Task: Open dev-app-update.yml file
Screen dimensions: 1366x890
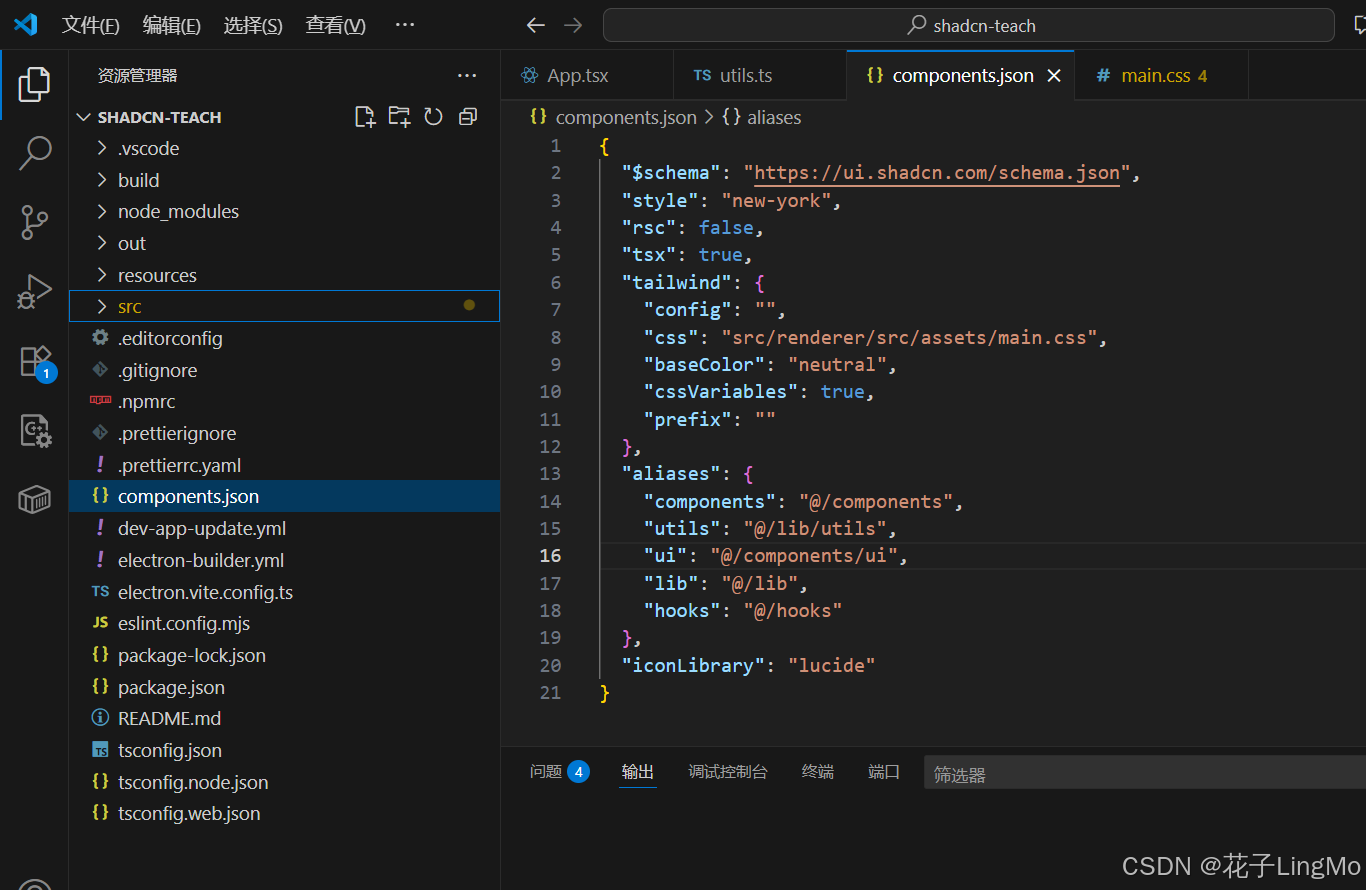Action: coord(284,529)
